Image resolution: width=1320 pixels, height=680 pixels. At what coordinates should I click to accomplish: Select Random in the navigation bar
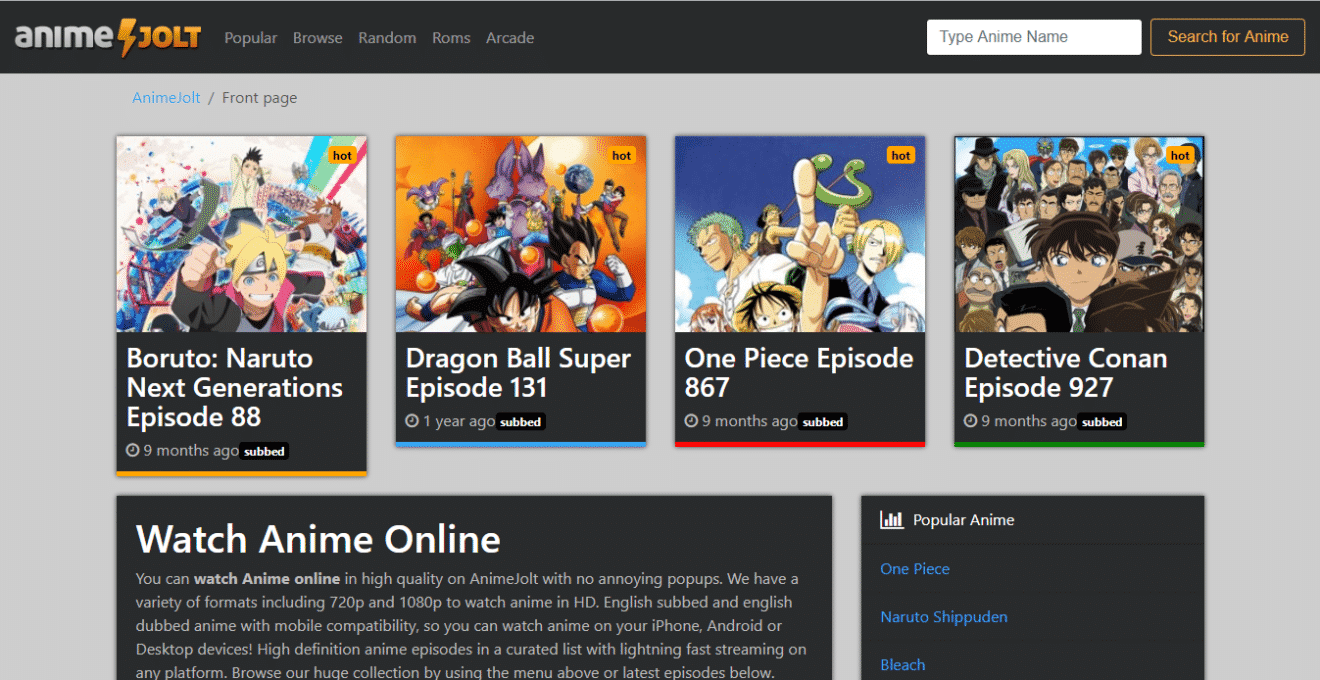pyautogui.click(x=387, y=38)
